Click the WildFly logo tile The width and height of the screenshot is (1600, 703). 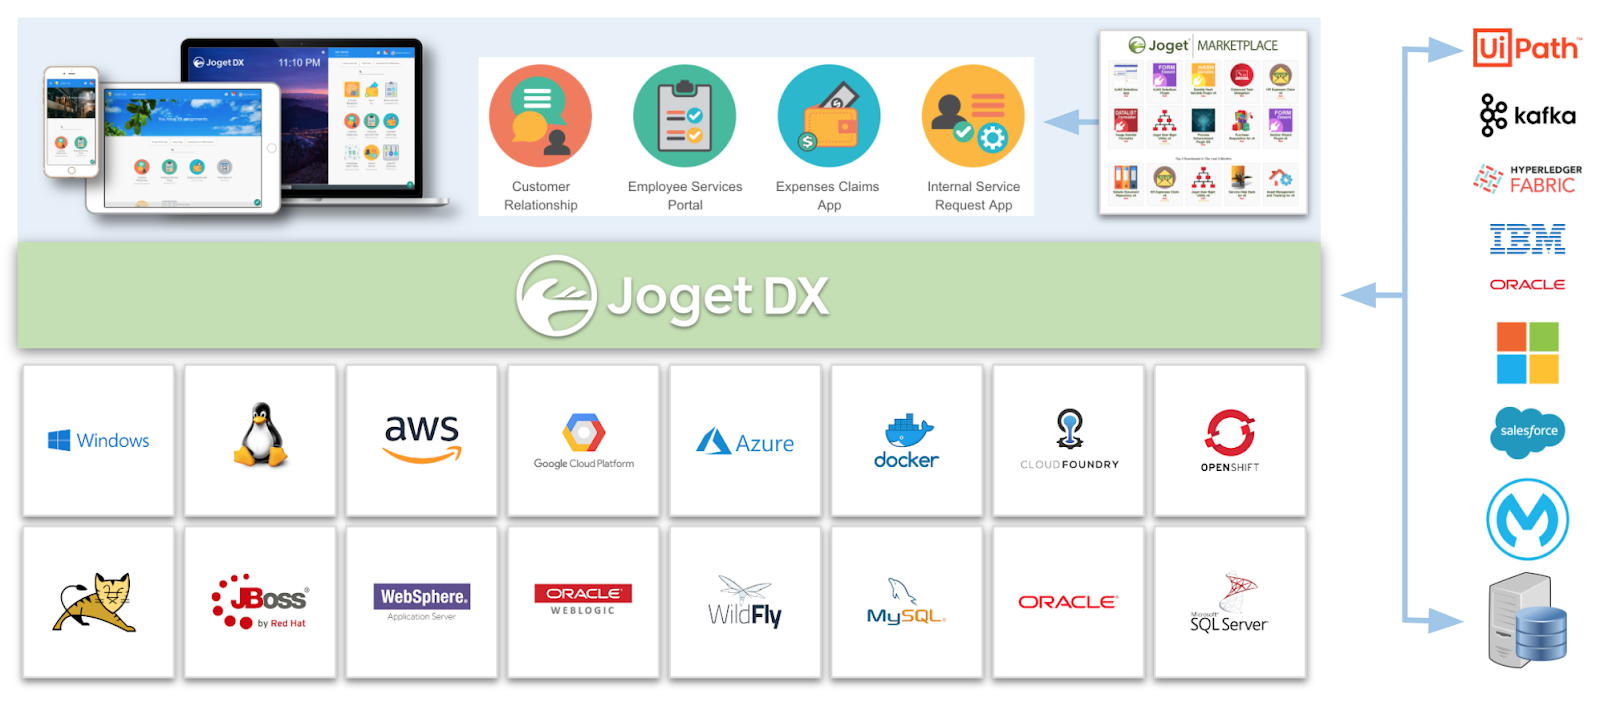coord(745,603)
